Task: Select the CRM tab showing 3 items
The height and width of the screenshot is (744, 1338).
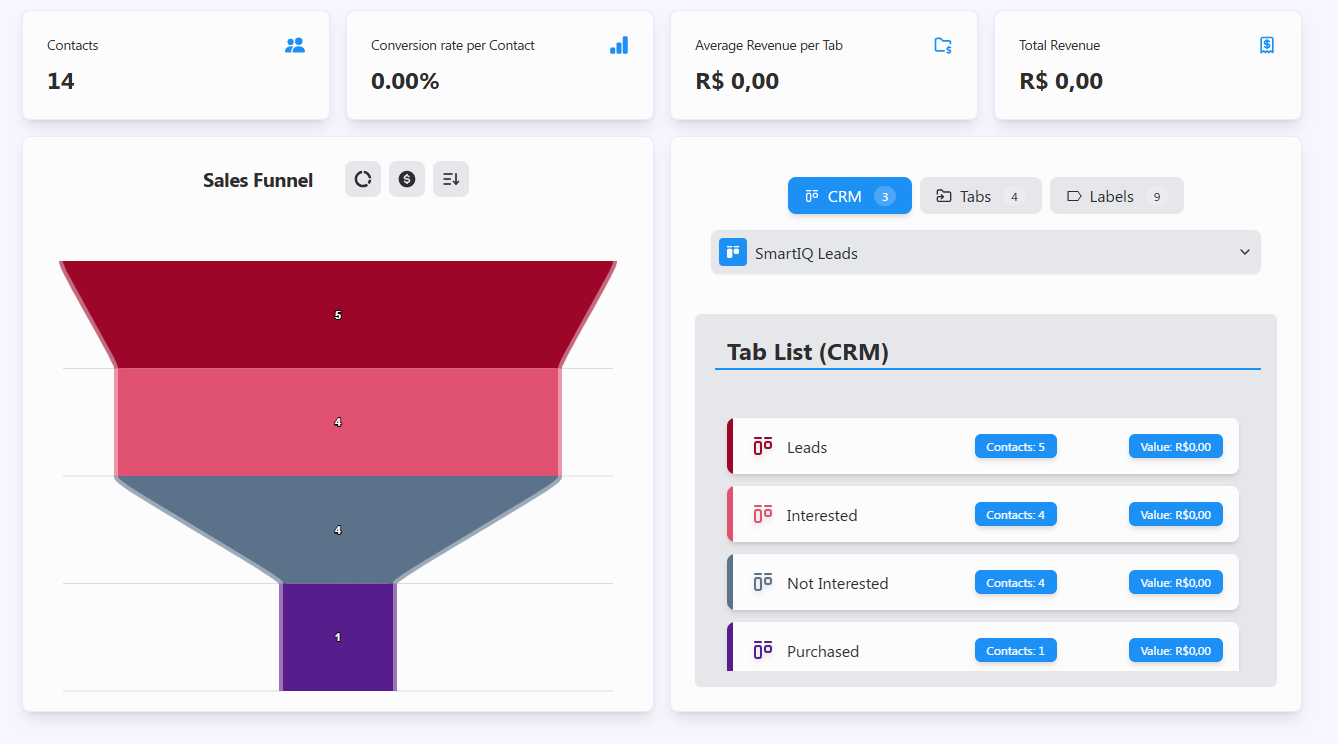Action: pyautogui.click(x=849, y=195)
